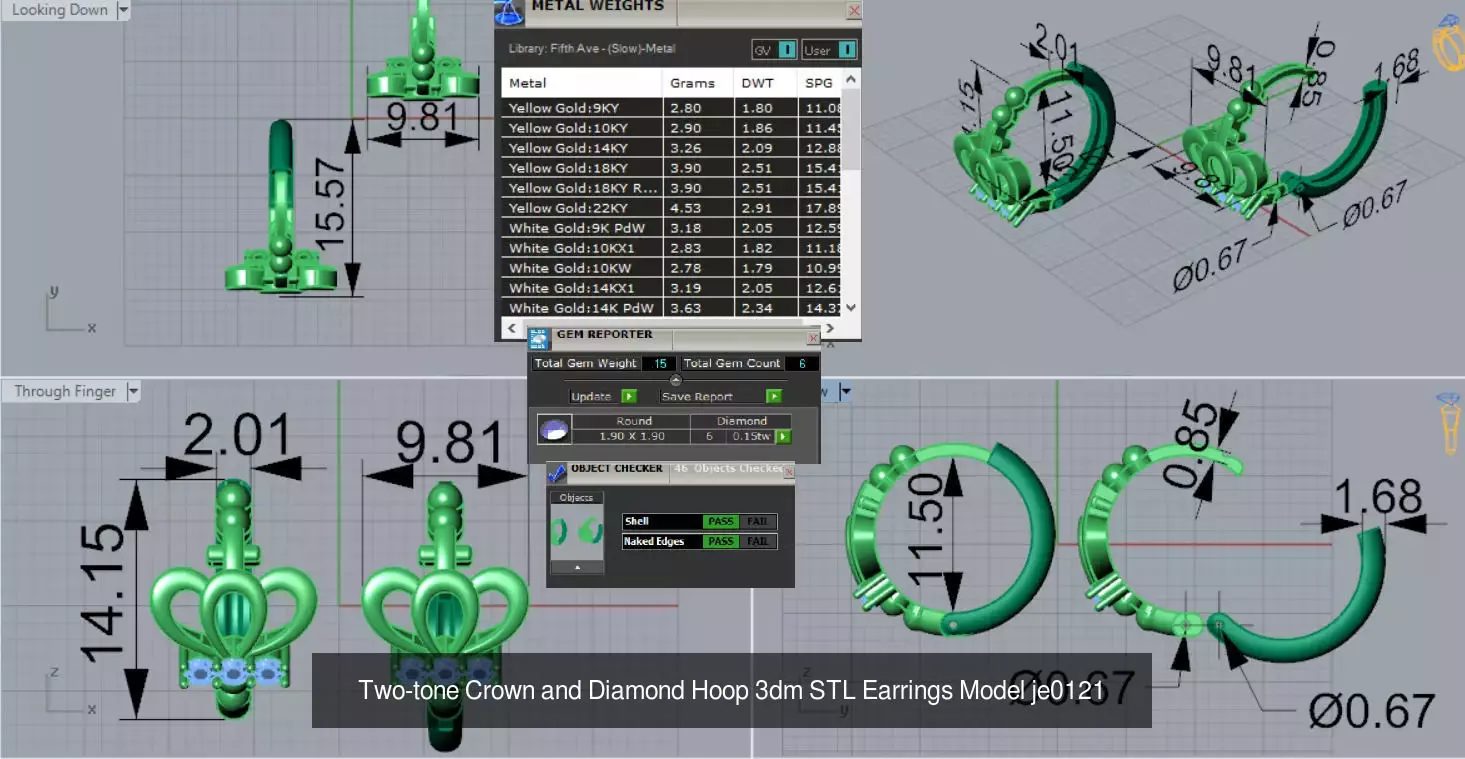
Task: Select the Yellow Gold:14KY row
Action: coord(671,148)
